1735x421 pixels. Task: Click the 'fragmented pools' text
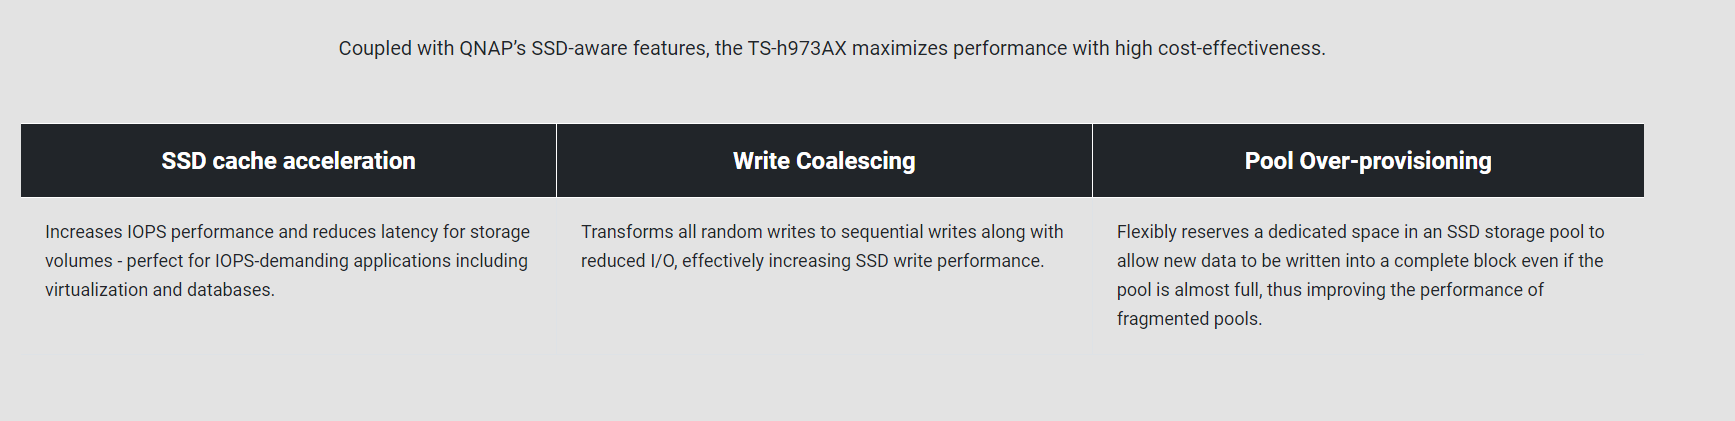tap(1188, 319)
